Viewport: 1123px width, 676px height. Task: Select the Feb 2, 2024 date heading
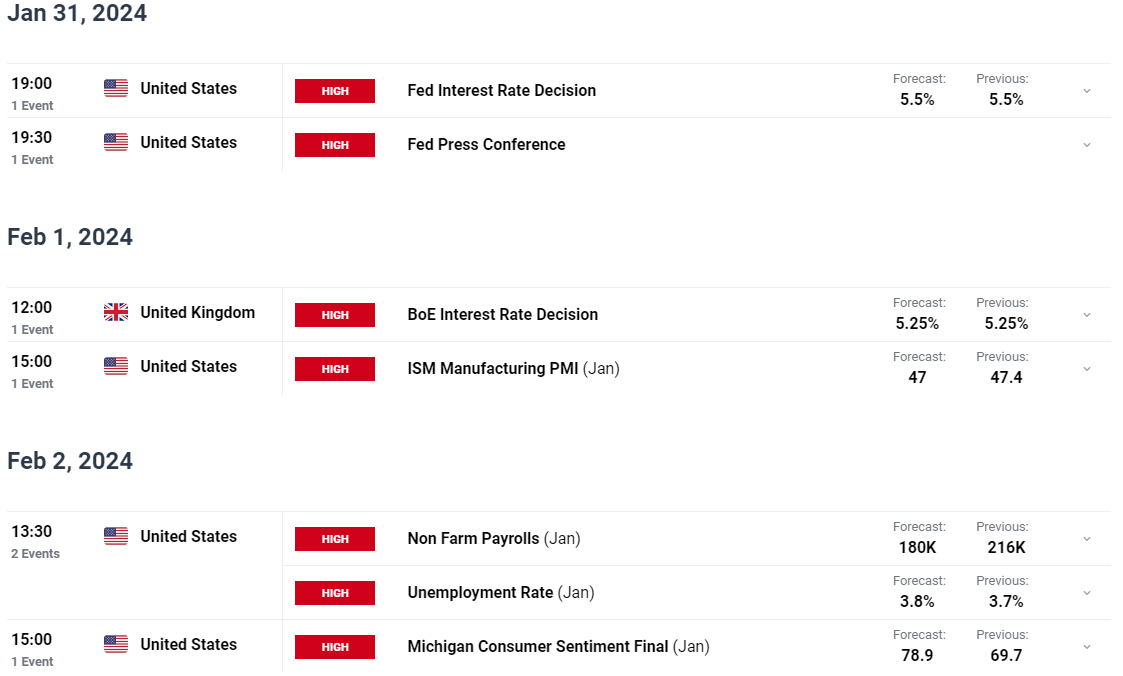[70, 461]
